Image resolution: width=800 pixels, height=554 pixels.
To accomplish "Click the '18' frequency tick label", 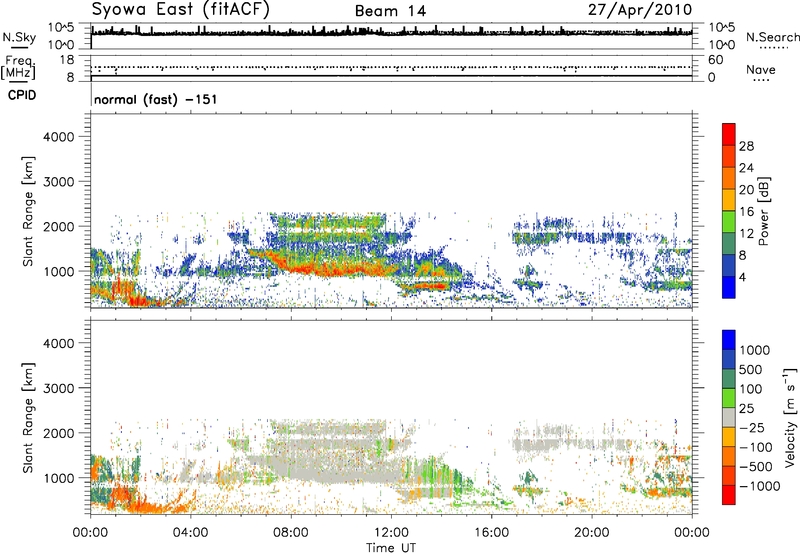I will point(67,60).
